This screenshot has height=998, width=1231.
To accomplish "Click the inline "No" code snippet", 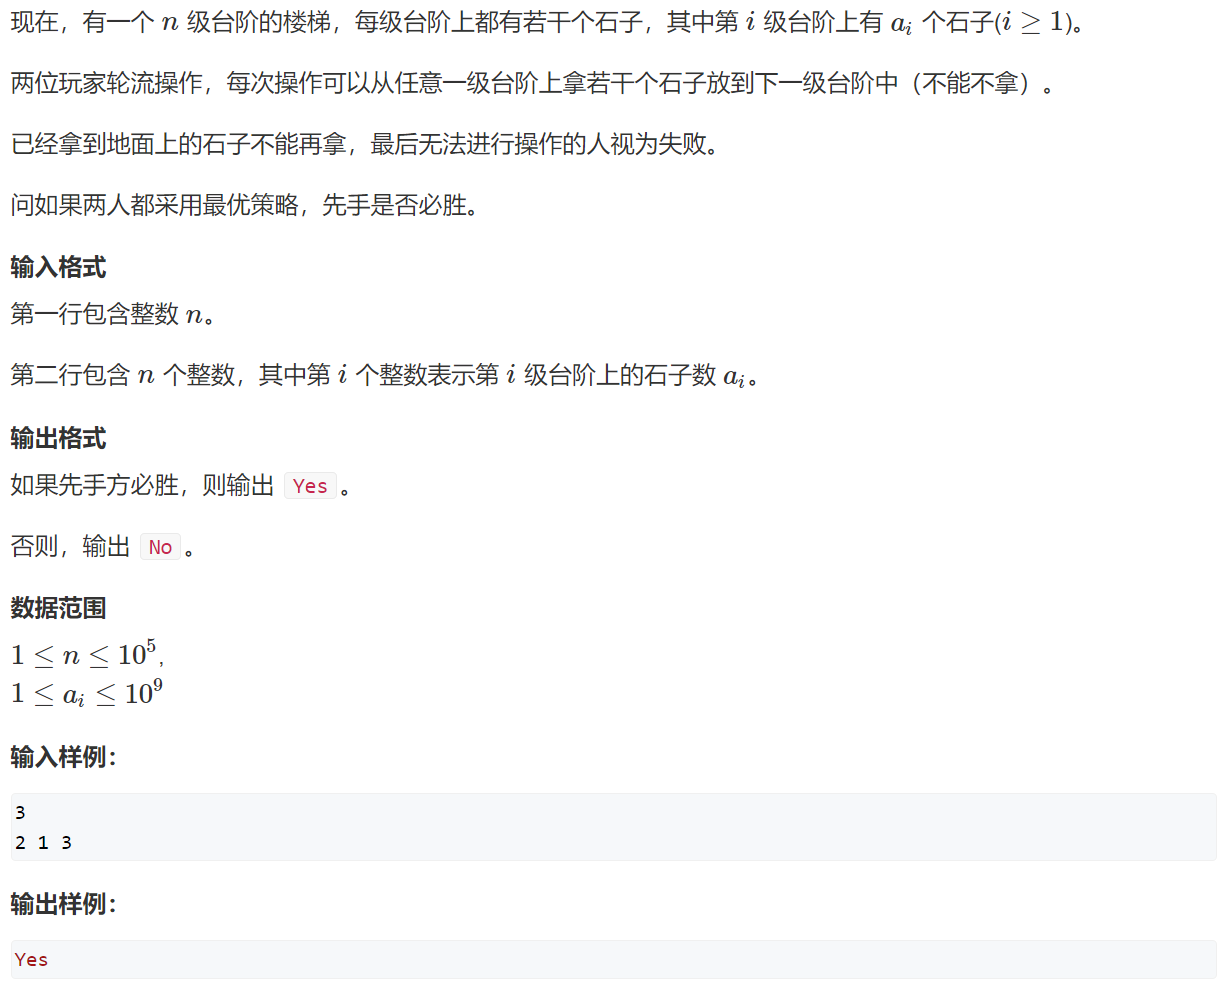I will pyautogui.click(x=160, y=547).
